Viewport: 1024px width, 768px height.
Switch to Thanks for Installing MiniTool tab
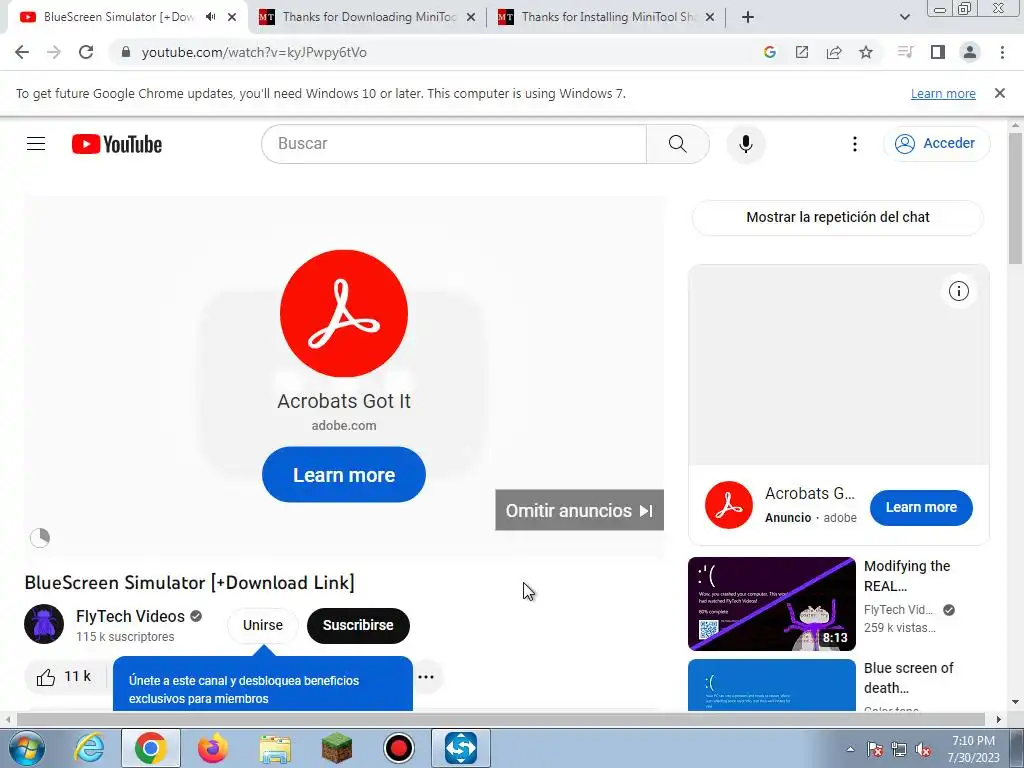click(x=607, y=17)
